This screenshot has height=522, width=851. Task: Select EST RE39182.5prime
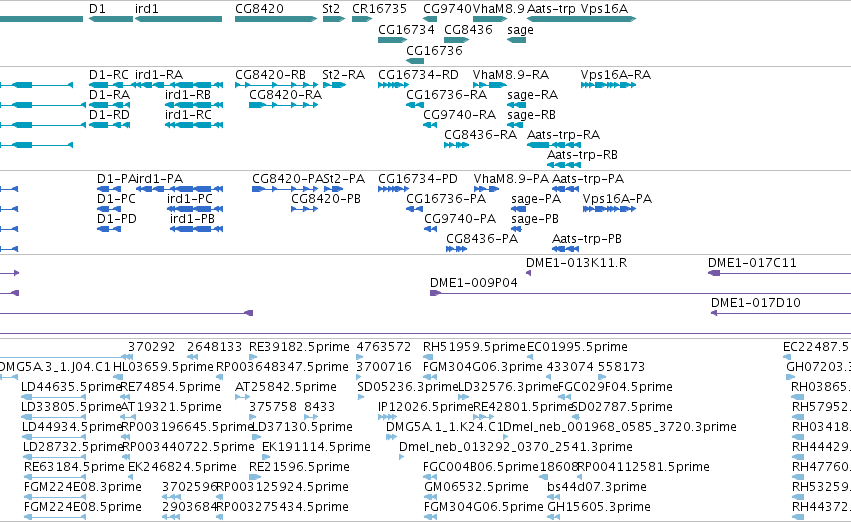[299, 347]
